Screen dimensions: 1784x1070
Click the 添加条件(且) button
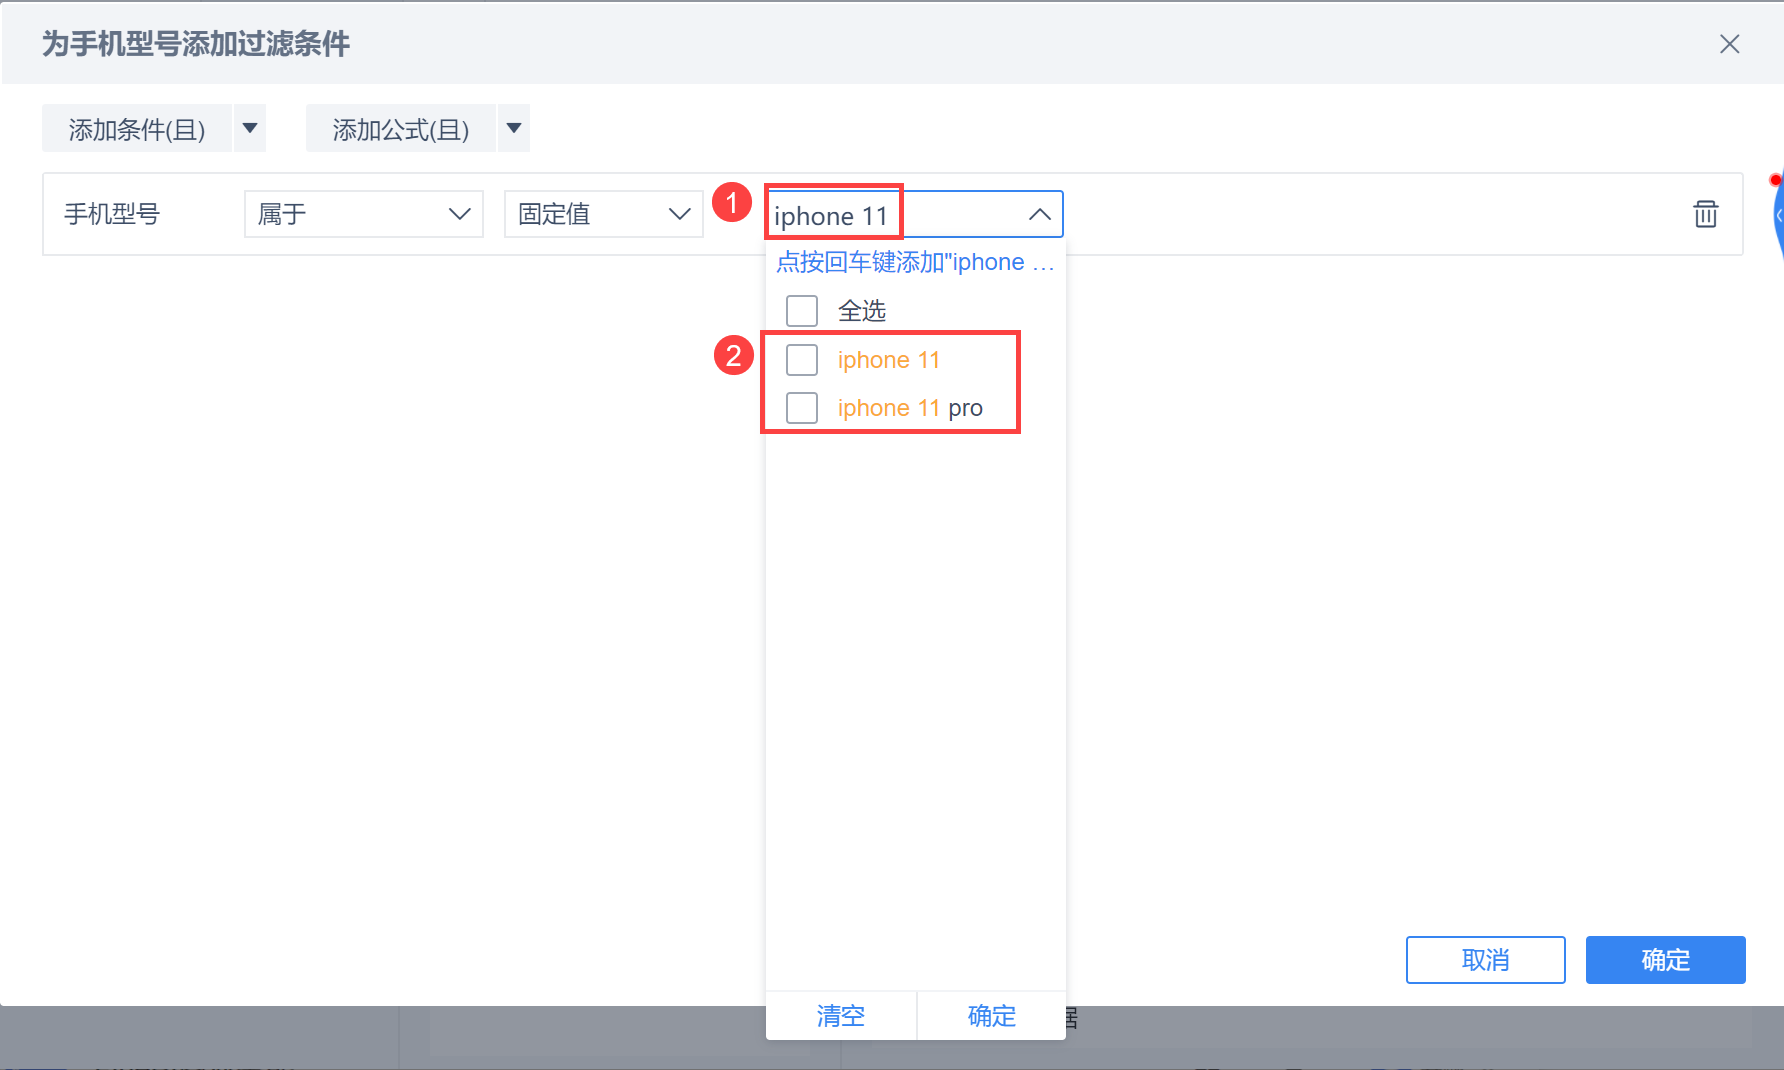pyautogui.click(x=137, y=128)
